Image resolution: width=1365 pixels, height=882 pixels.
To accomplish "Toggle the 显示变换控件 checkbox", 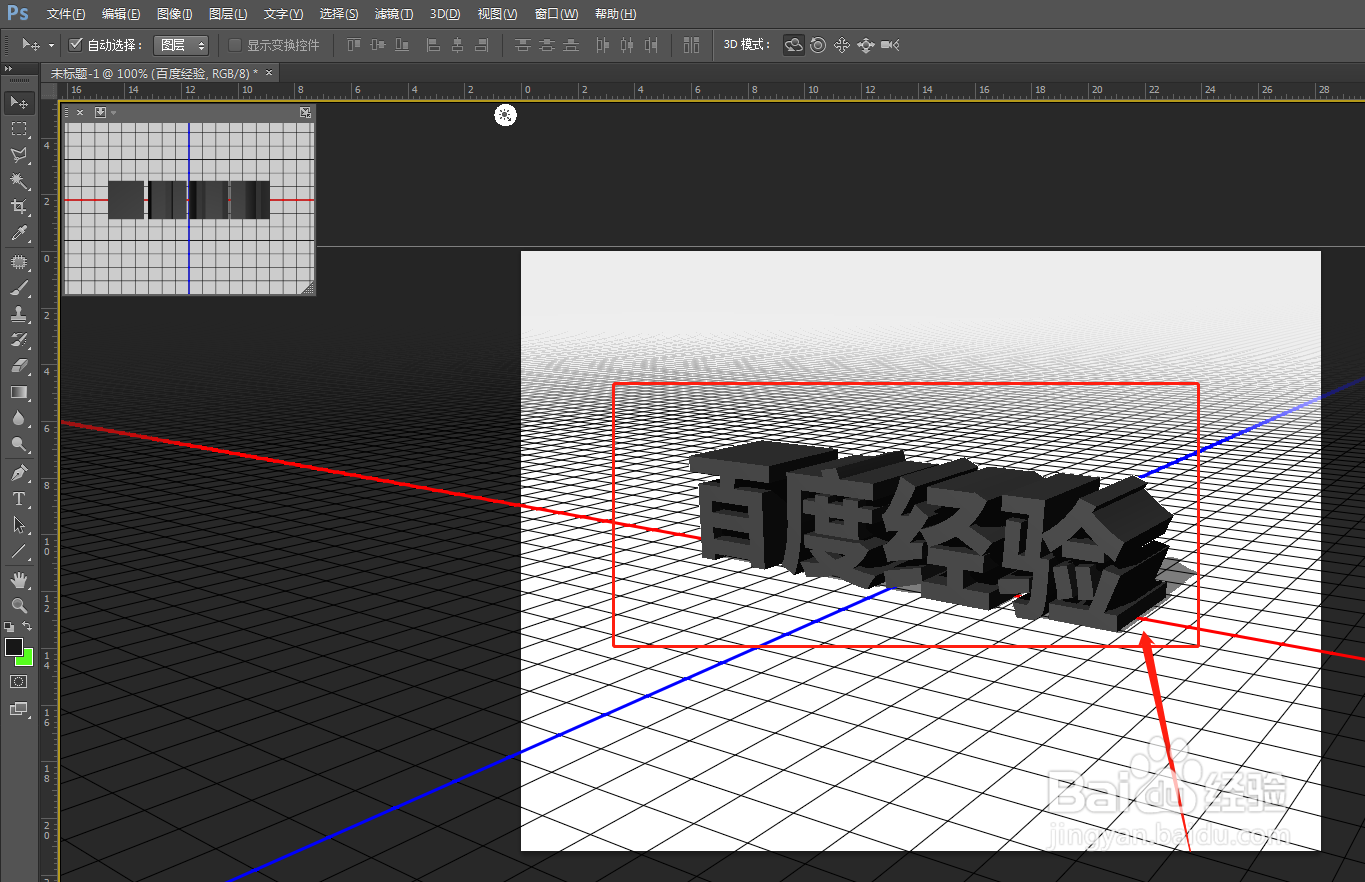I will click(x=235, y=45).
